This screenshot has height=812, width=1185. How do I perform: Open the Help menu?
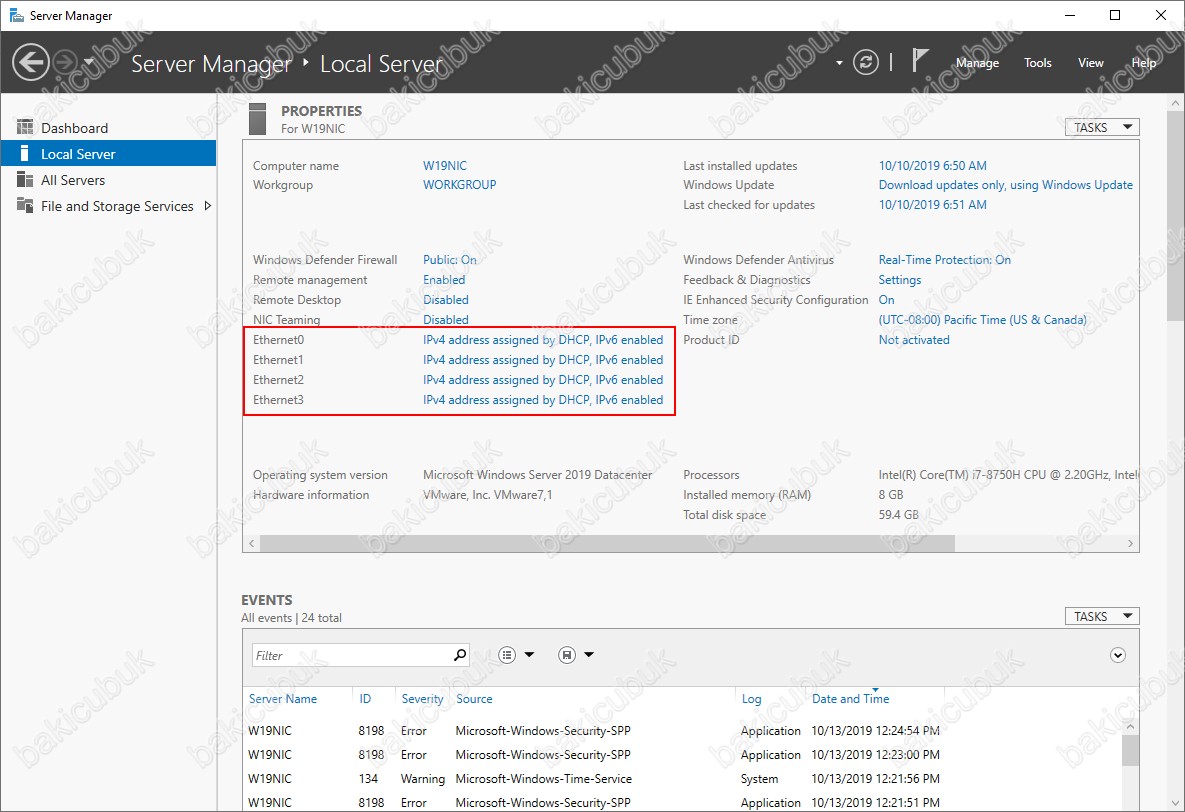tap(1143, 63)
